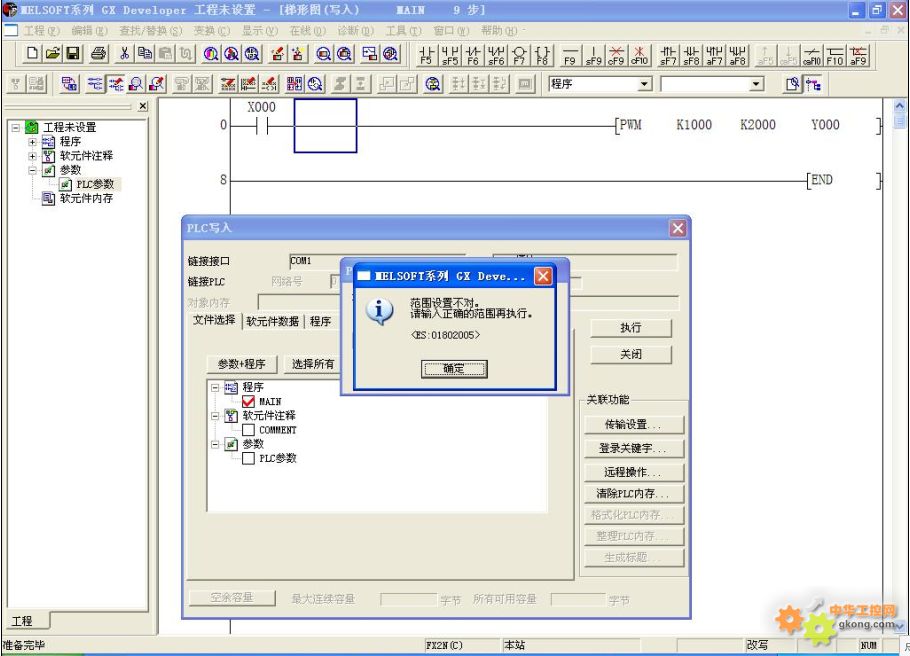Click the 执行 button
Screen dimensions: 910x656
[631, 328]
